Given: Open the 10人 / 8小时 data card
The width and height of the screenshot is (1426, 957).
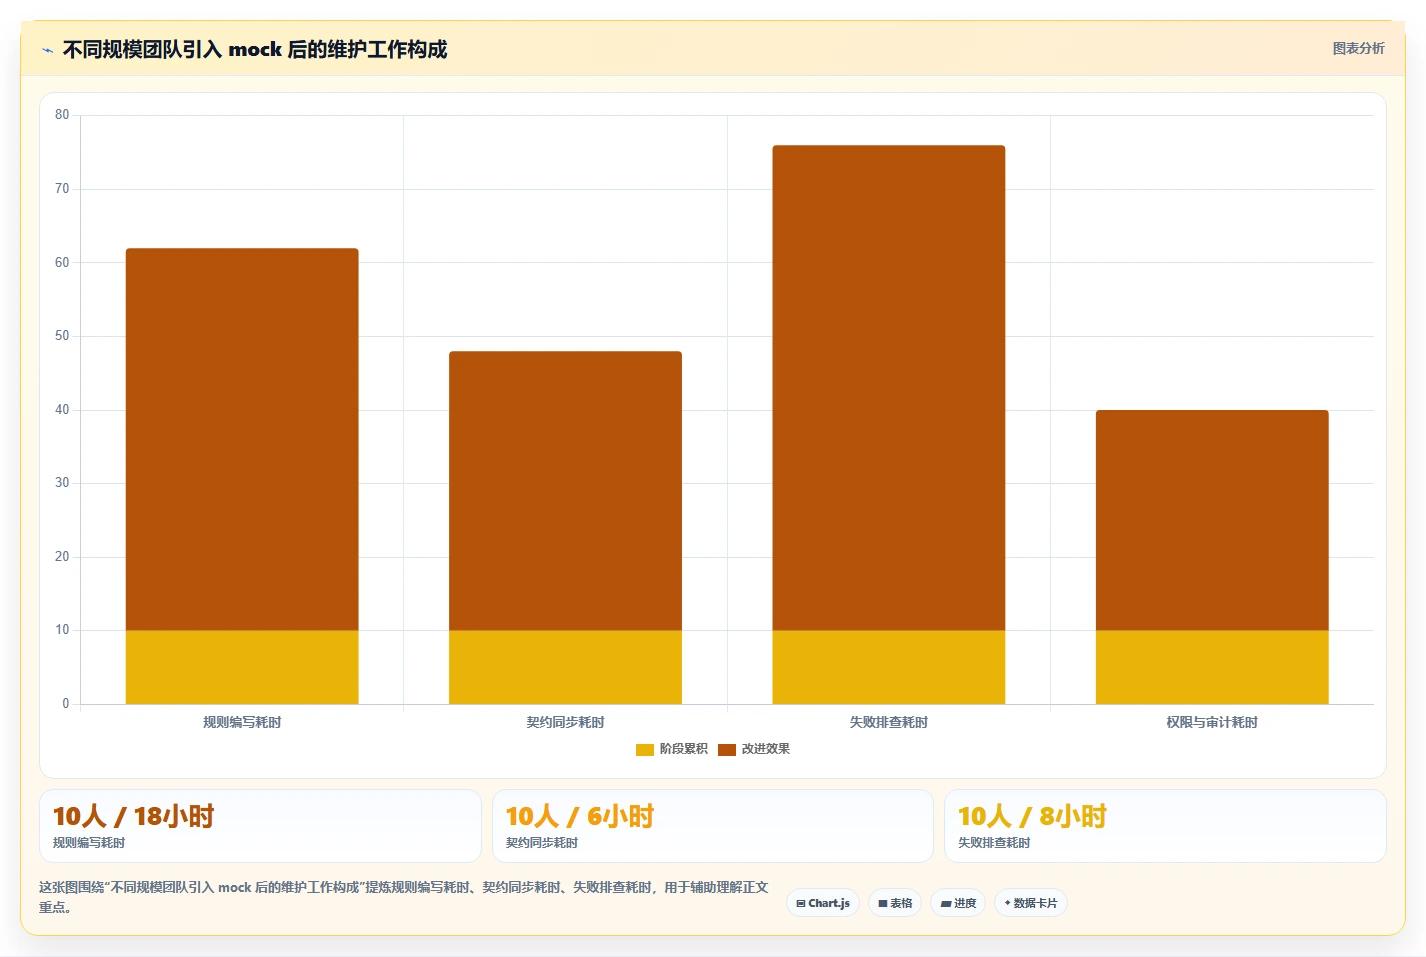Looking at the screenshot, I should point(1165,826).
